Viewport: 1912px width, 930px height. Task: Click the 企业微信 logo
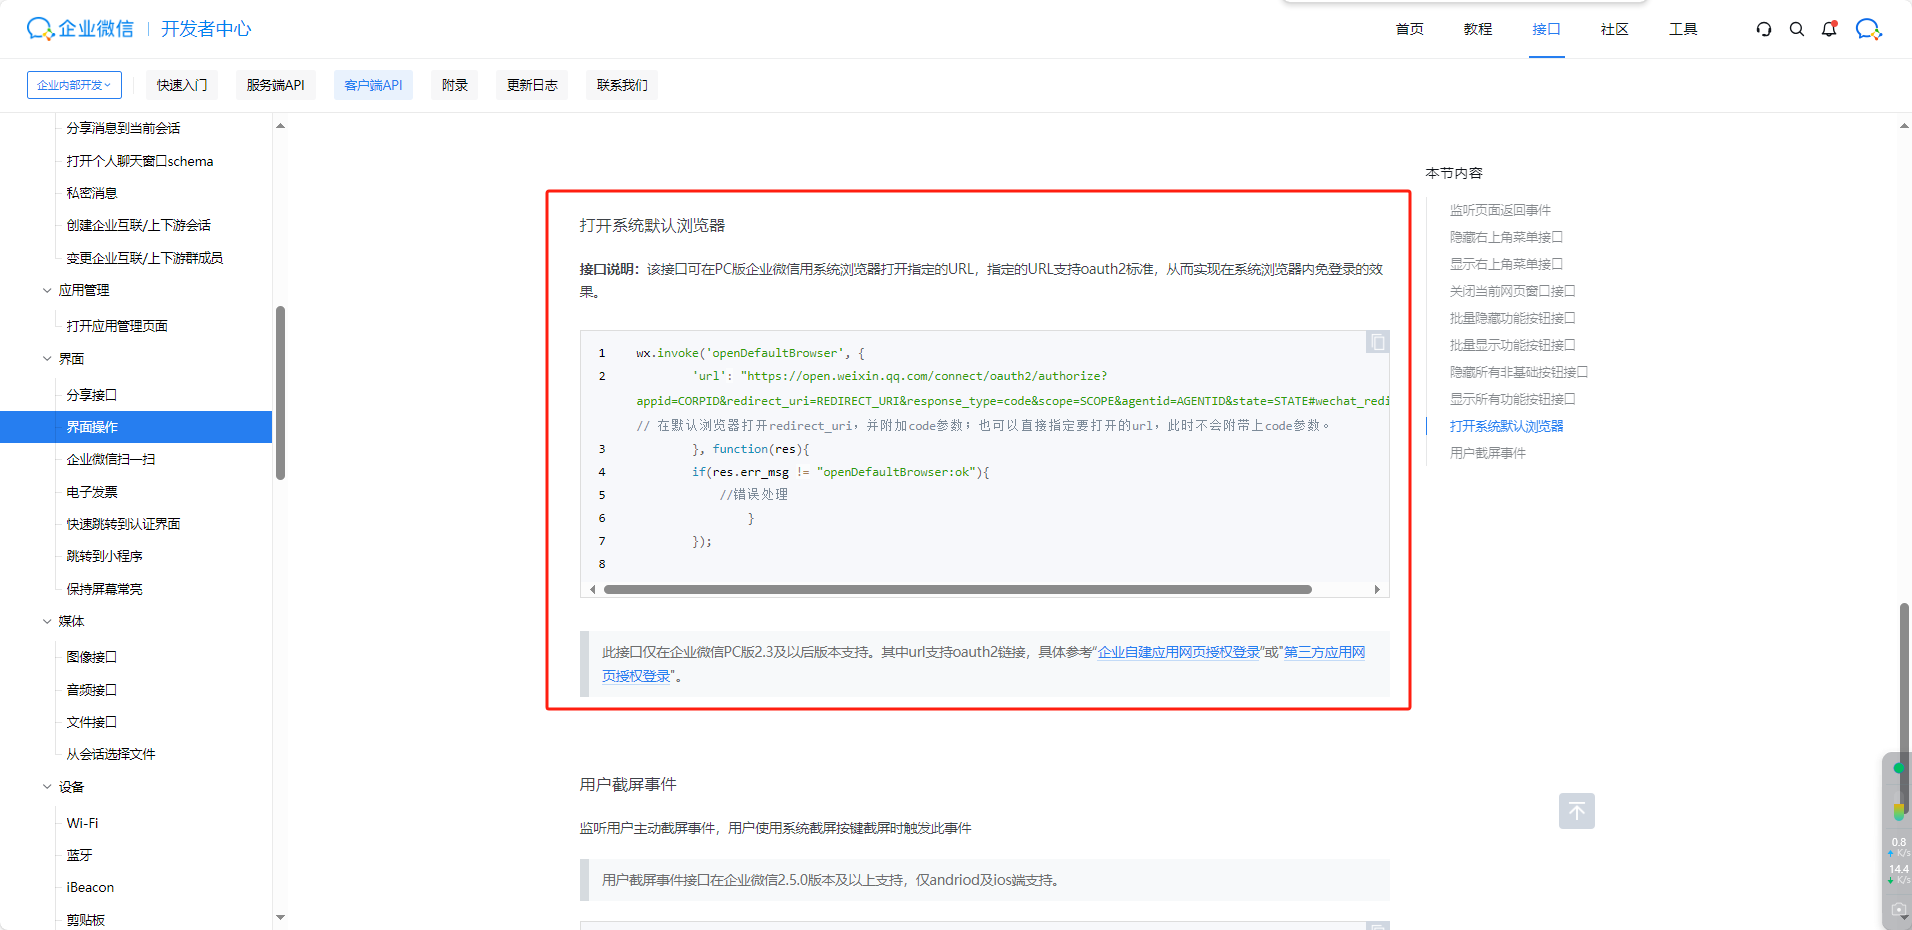point(78,28)
